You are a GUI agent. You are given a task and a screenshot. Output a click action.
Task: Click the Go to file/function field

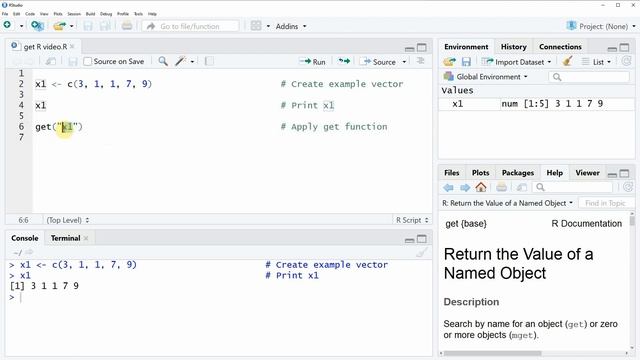(x=191, y=26)
